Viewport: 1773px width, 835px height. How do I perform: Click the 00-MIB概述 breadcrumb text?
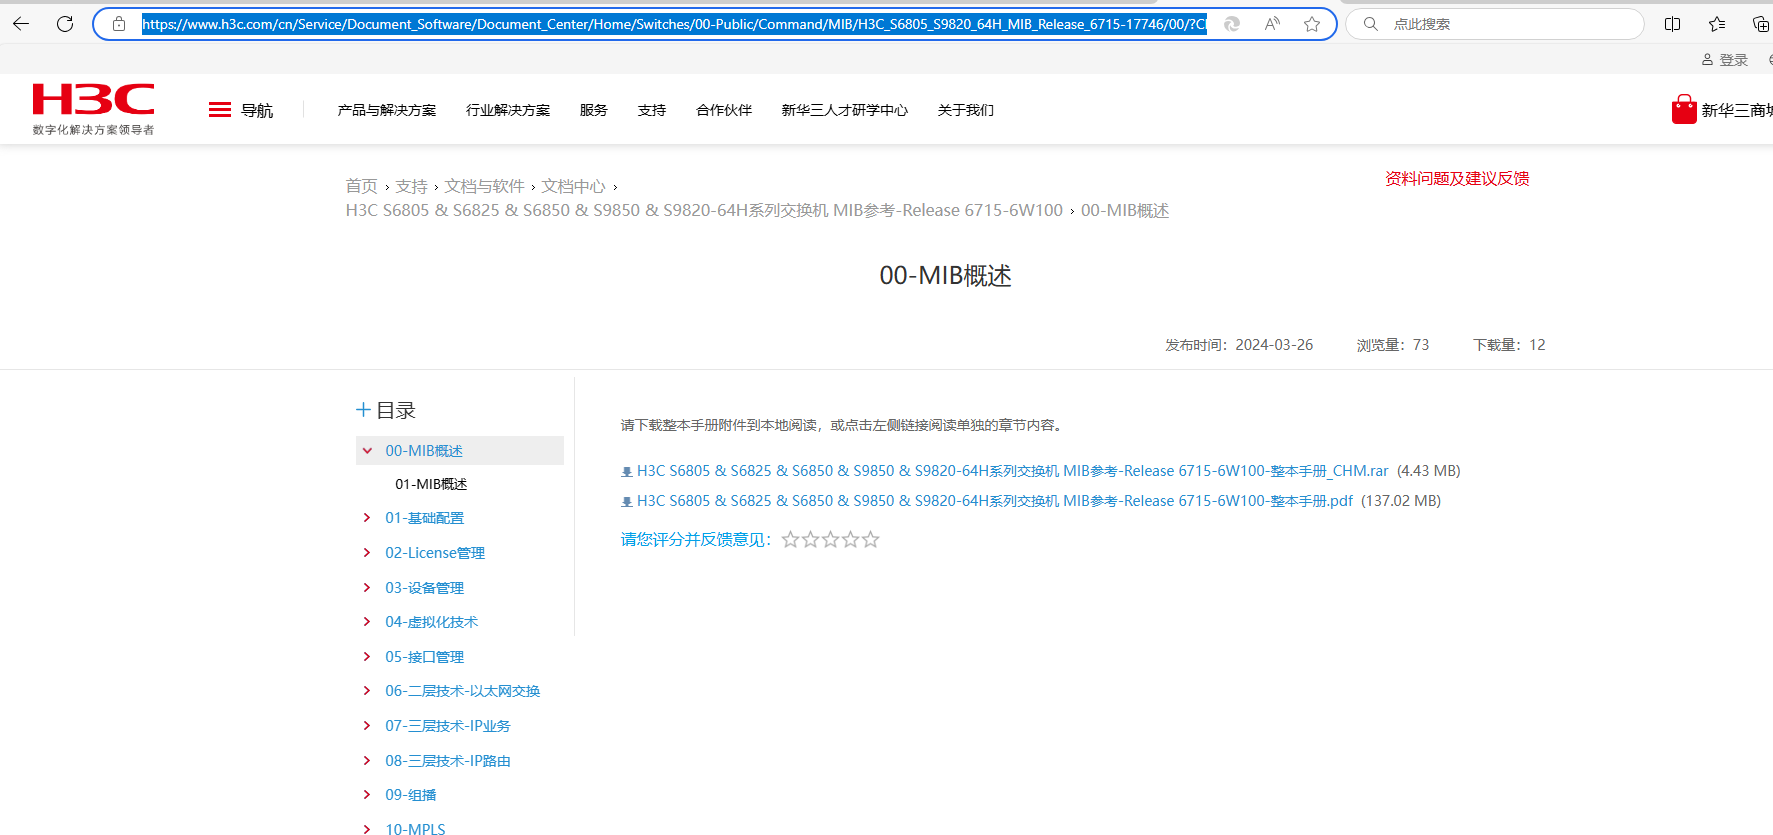point(1125,210)
